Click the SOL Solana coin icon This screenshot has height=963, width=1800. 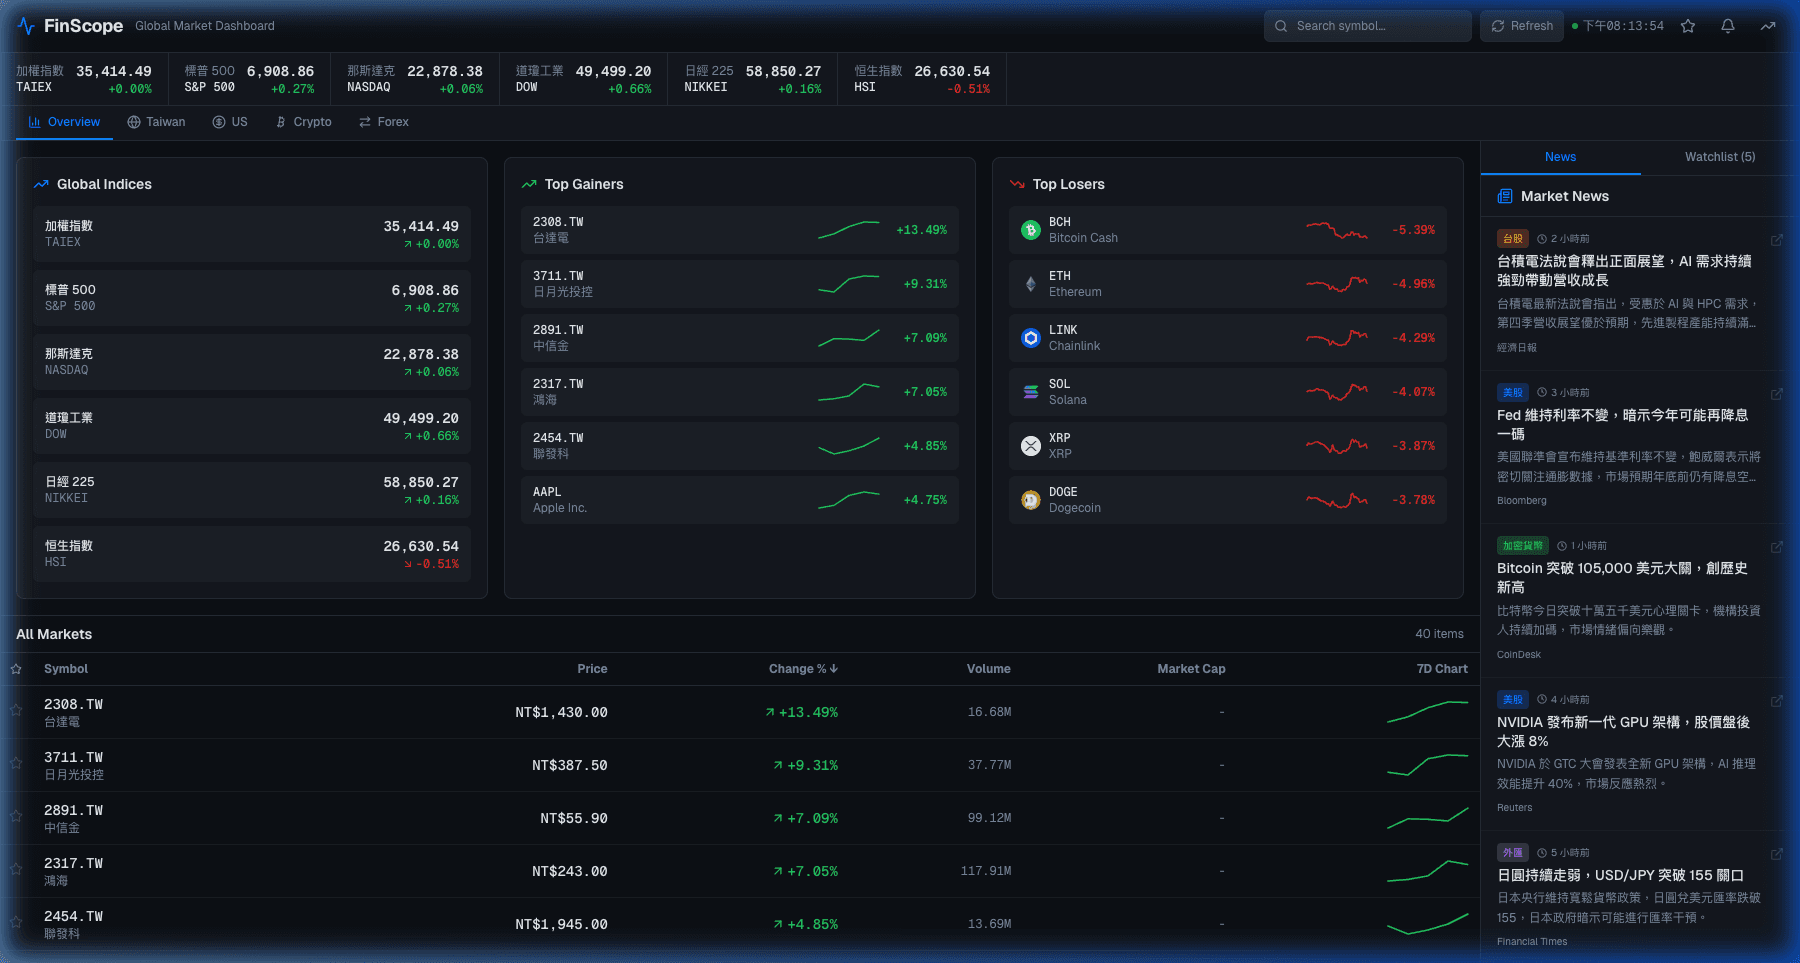pyautogui.click(x=1031, y=392)
